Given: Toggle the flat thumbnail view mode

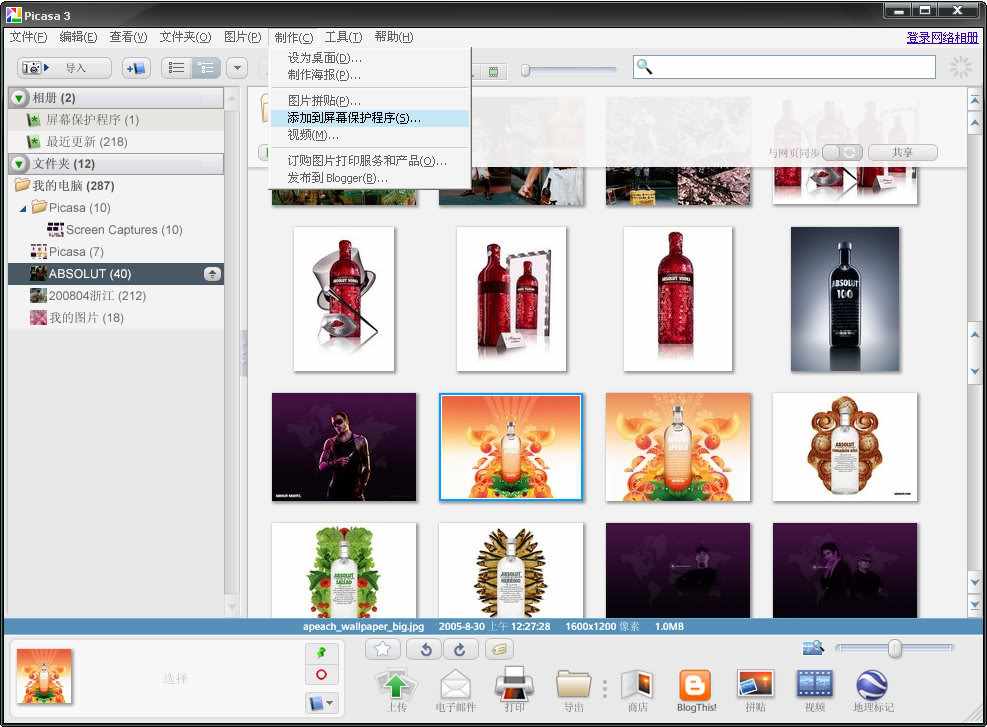Looking at the screenshot, I should (176, 68).
